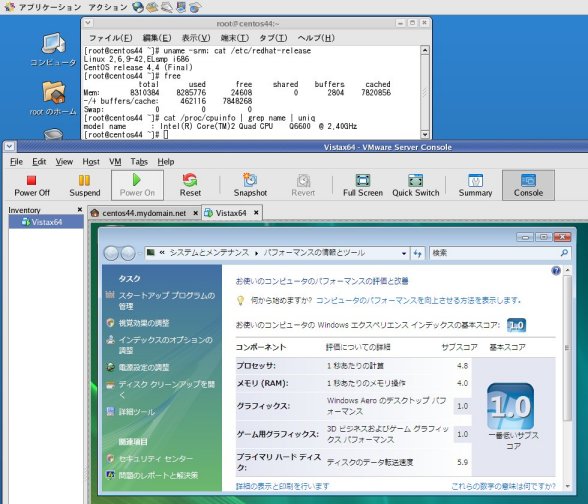Click the 1.0 base score badge
This screenshot has height=504, width=588.
tap(516, 325)
